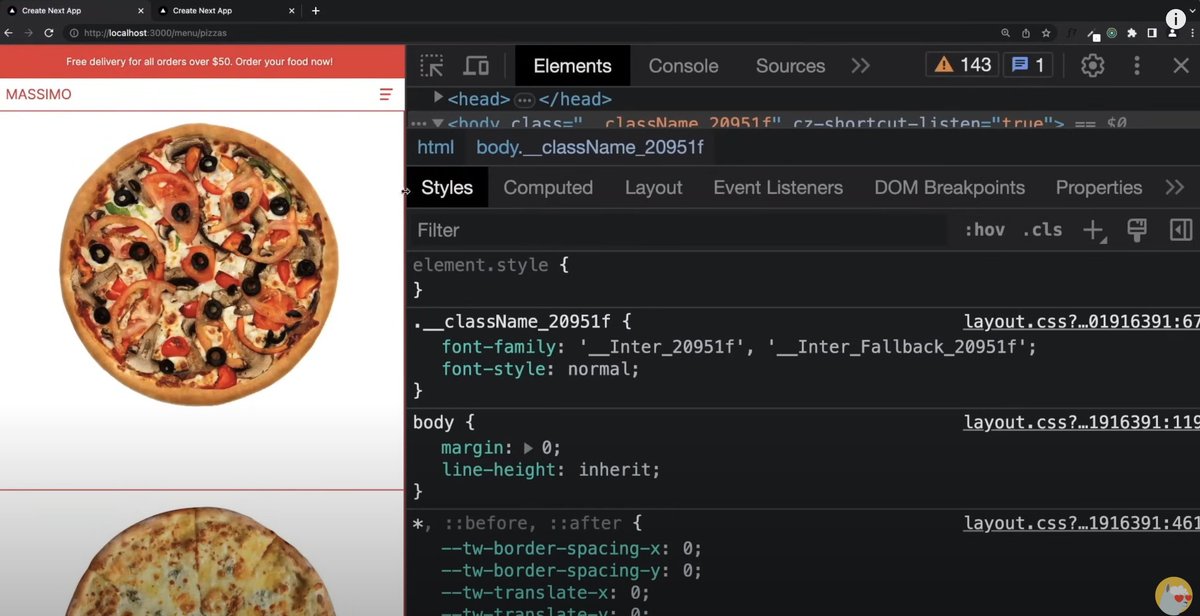Click the --tw-border-spacing-y declaration
Viewport: 1200px width, 616px height.
pyautogui.click(x=572, y=571)
